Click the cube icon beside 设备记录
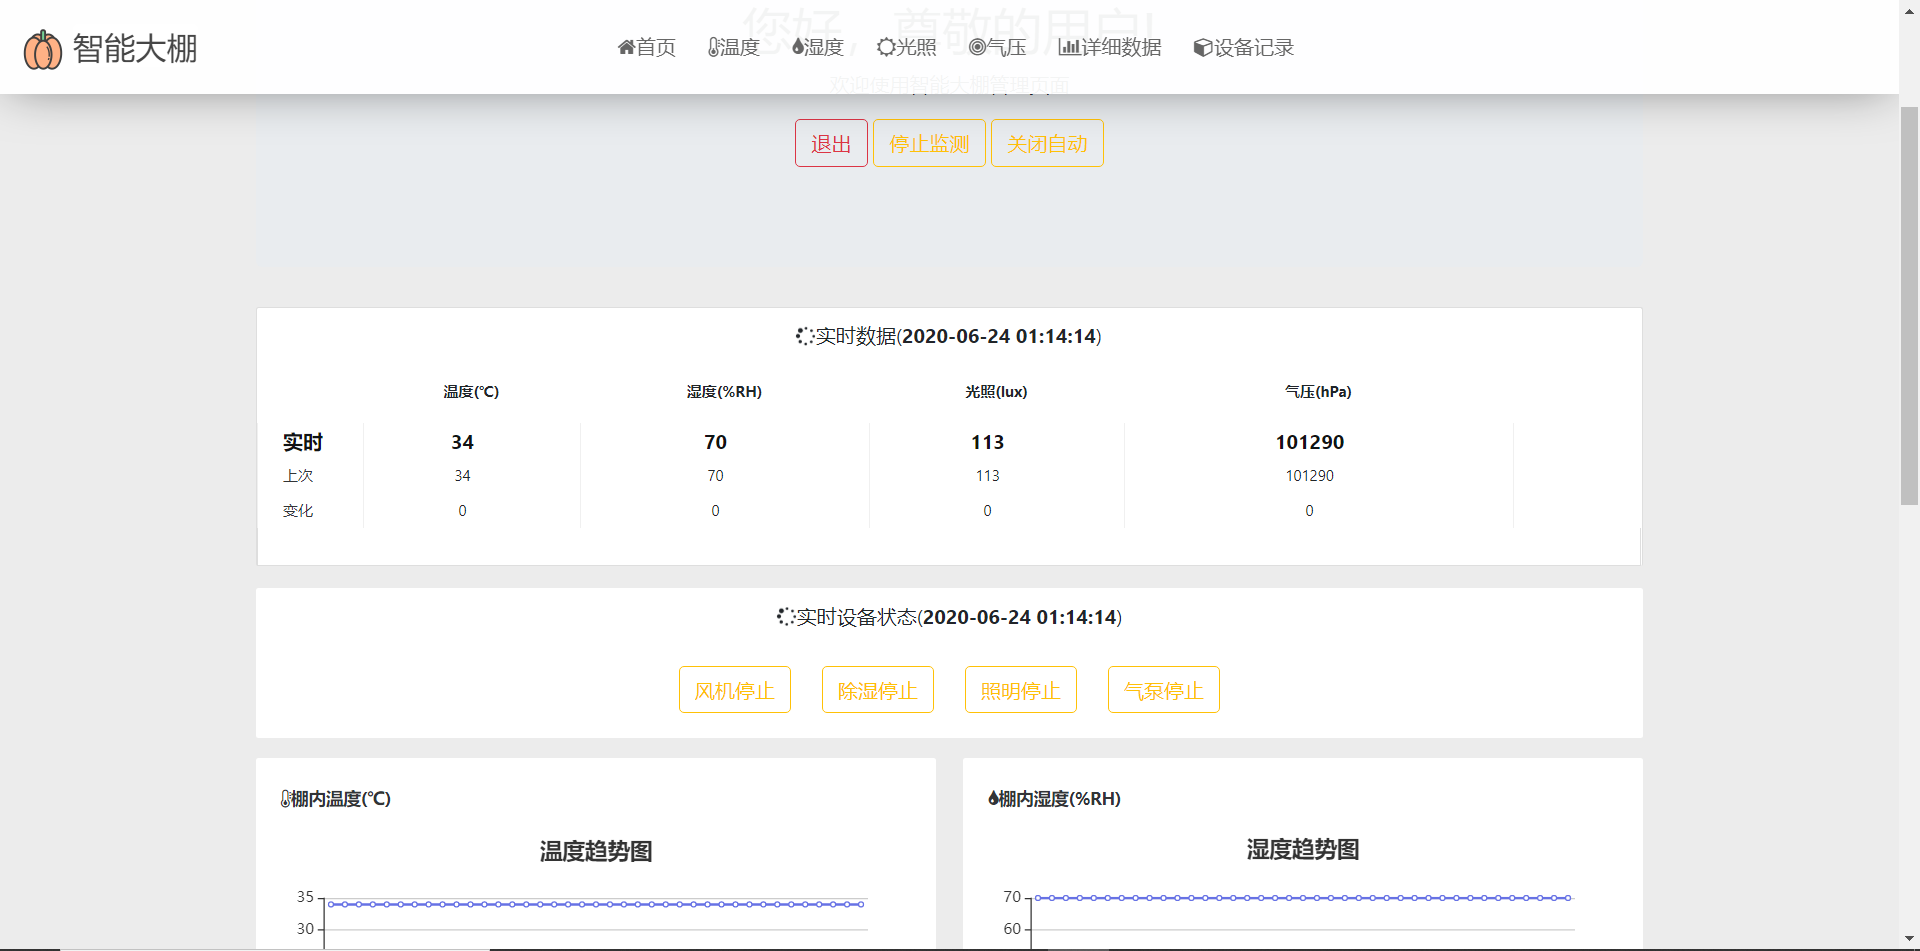Viewport: 1920px width, 951px height. pyautogui.click(x=1203, y=47)
